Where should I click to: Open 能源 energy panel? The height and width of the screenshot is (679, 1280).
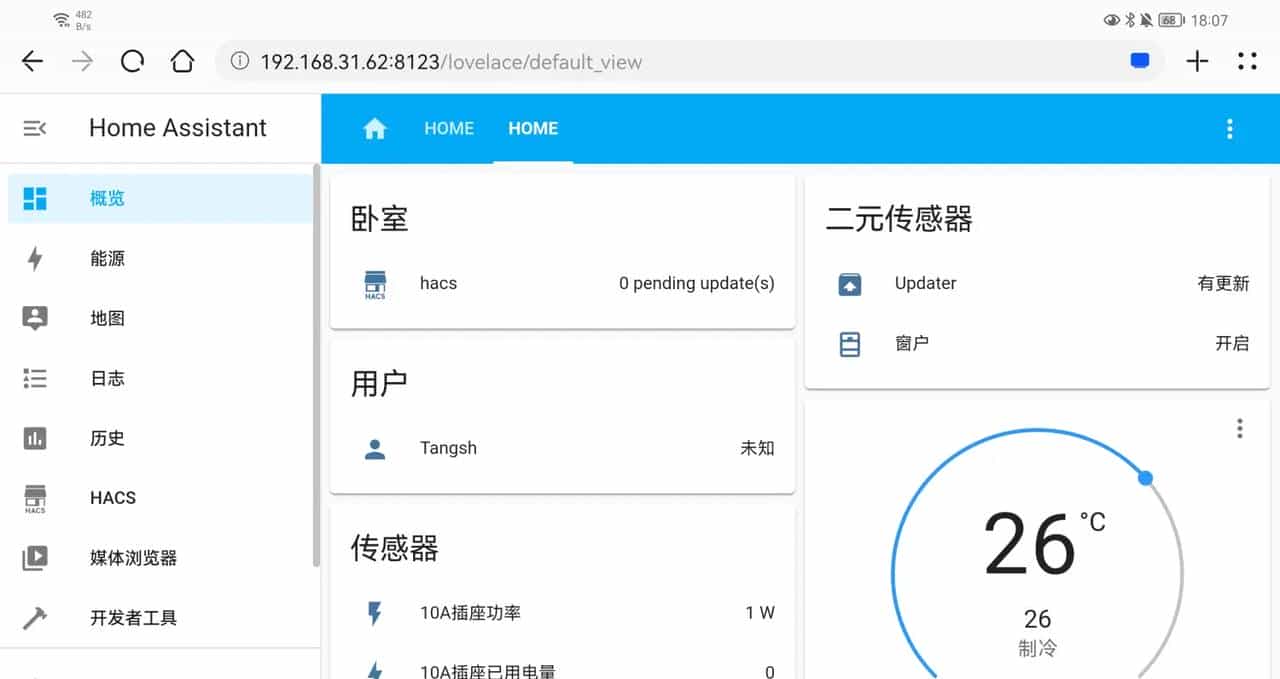107,258
